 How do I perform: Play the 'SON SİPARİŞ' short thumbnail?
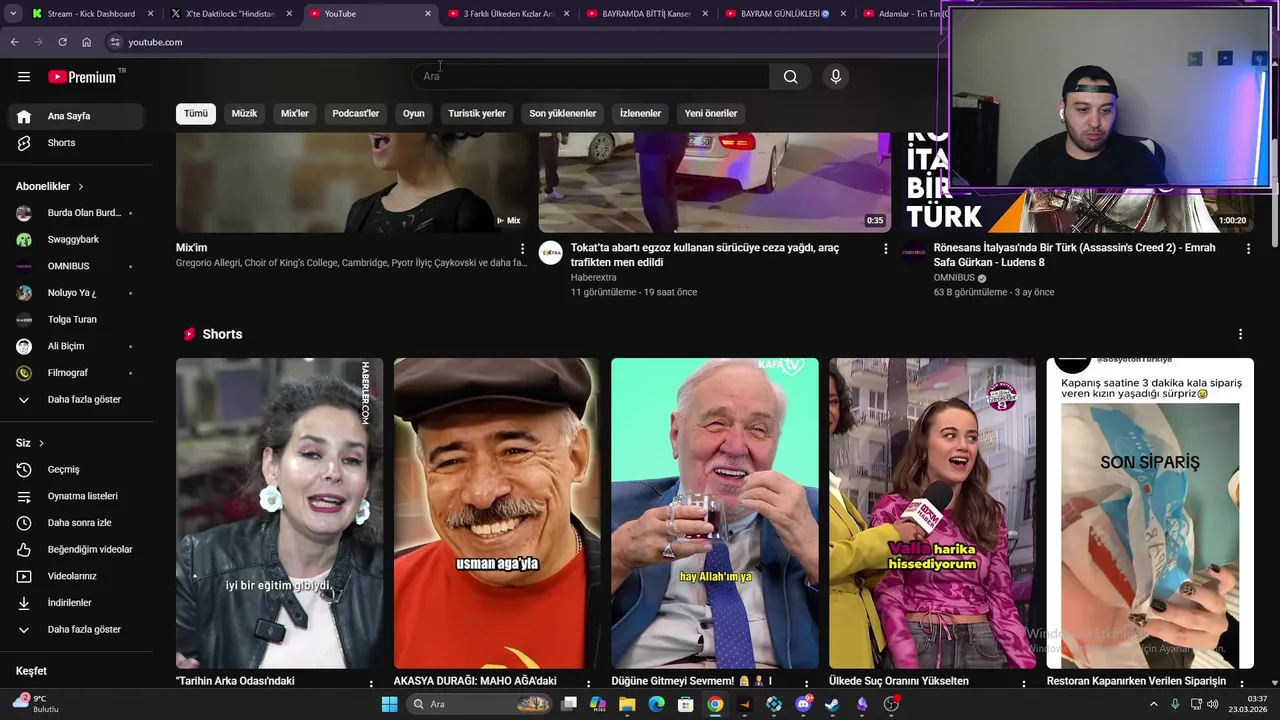(1150, 513)
